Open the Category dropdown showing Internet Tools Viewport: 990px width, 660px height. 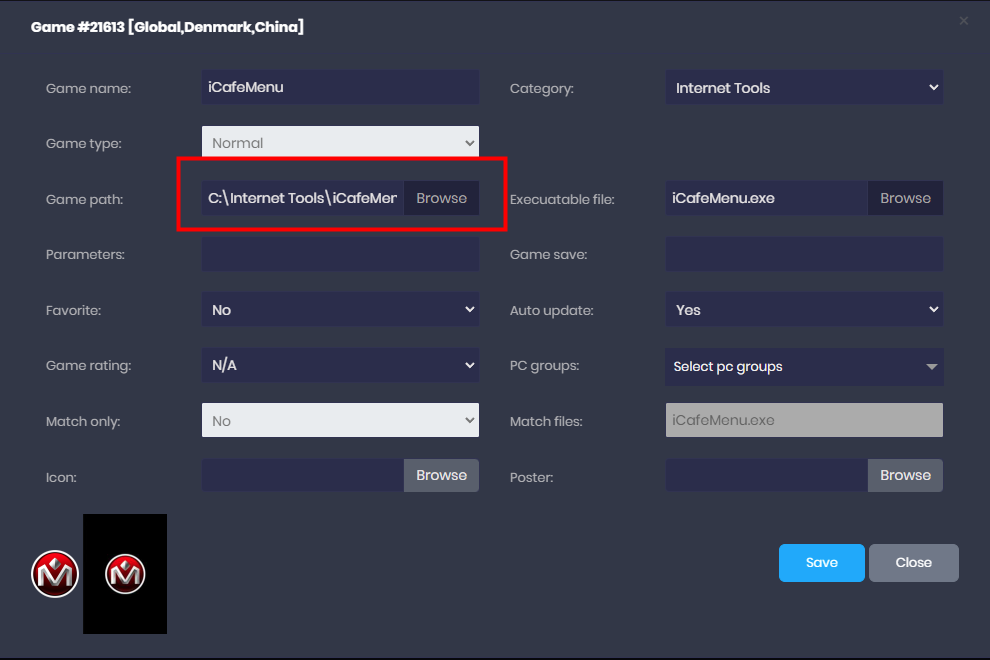point(803,88)
